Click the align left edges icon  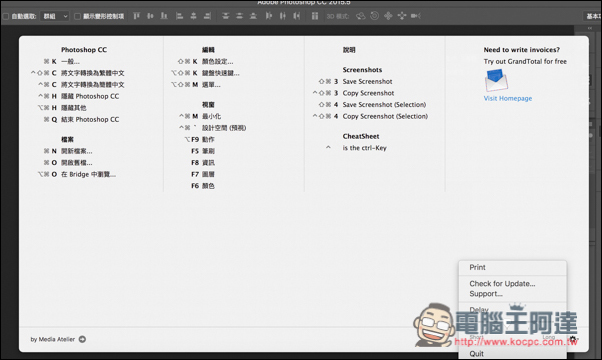coord(179,16)
